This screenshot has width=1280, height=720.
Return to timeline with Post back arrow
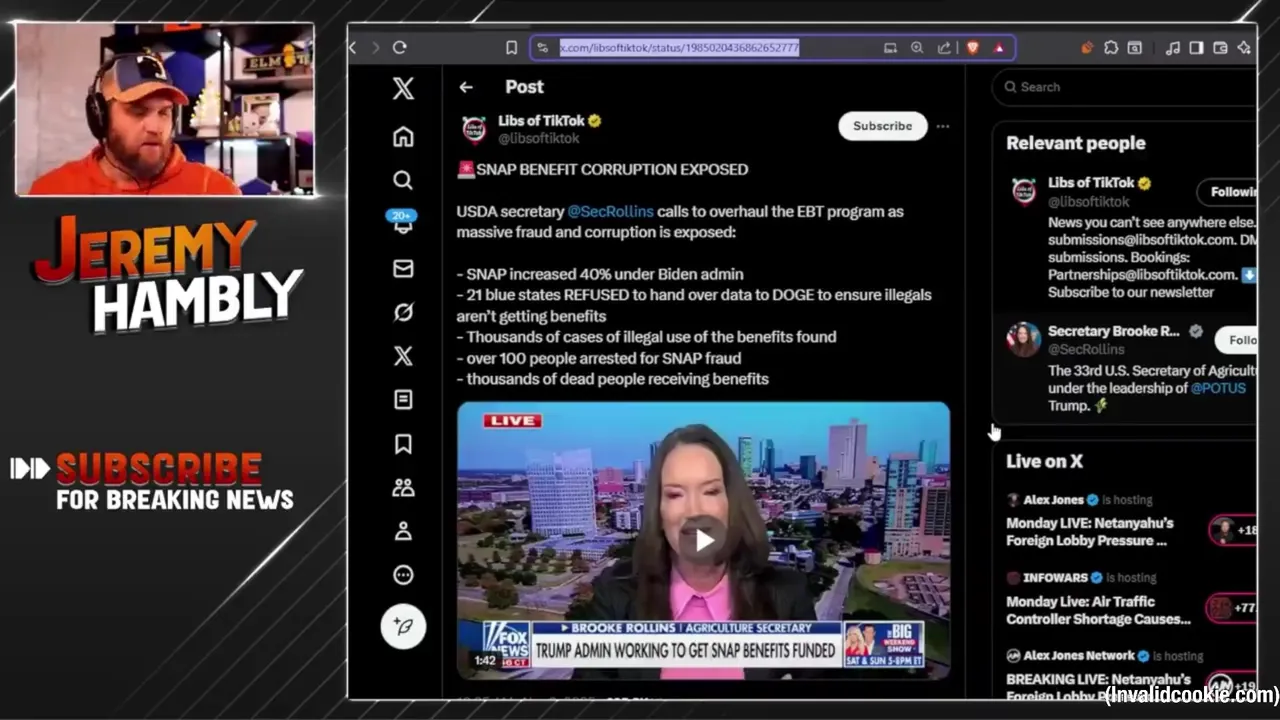pos(466,87)
